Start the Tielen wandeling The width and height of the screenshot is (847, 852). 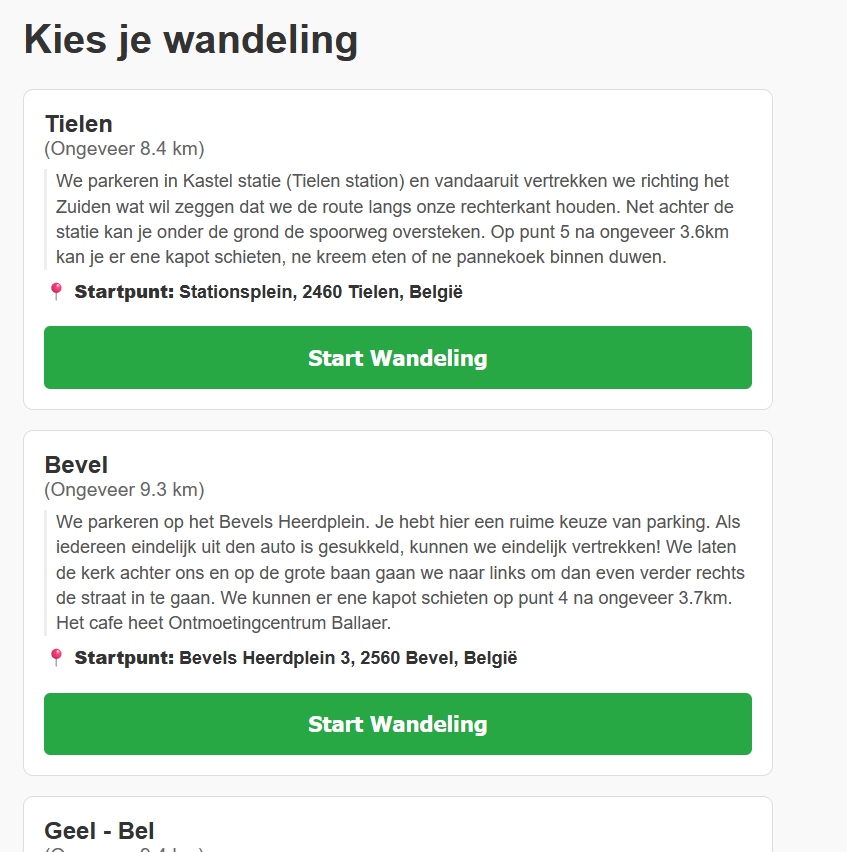click(397, 357)
